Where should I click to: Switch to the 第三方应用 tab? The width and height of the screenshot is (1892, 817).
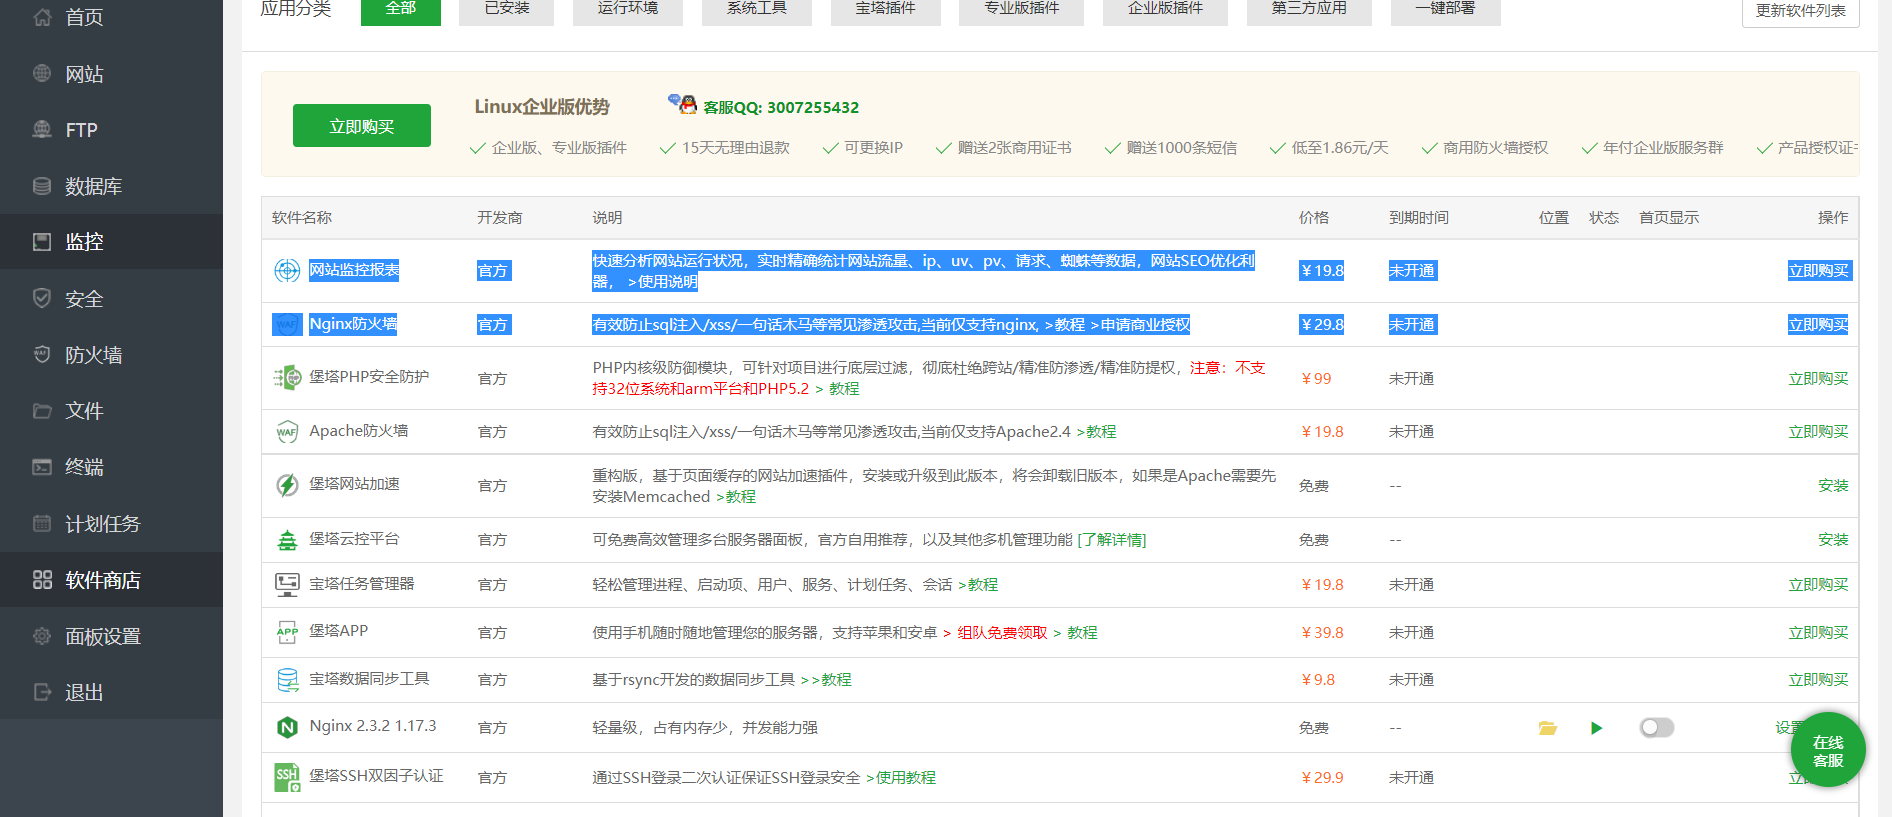1308,9
